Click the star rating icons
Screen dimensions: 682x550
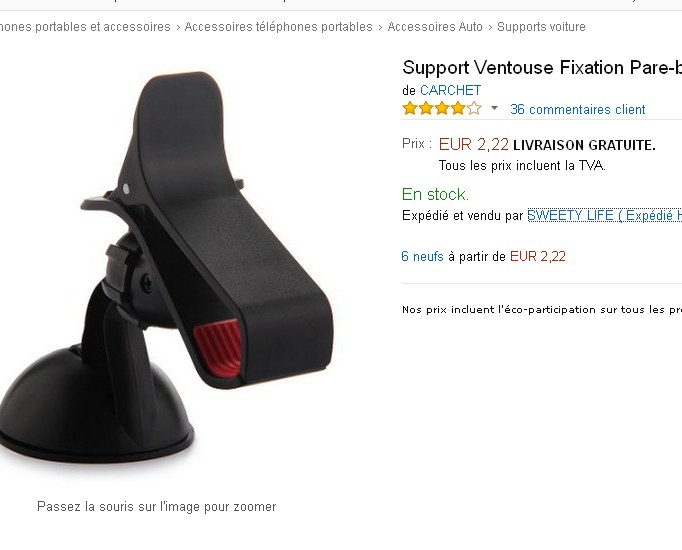point(442,108)
